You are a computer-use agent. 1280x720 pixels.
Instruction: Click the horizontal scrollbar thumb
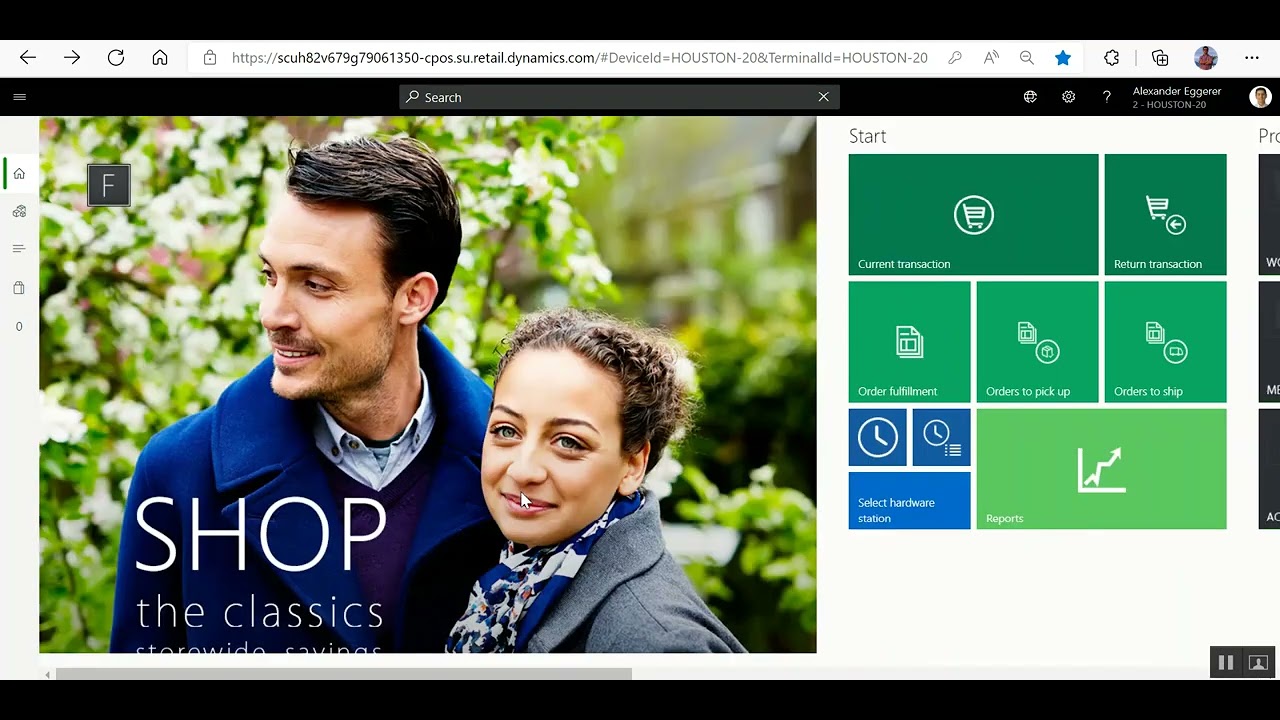(x=343, y=674)
